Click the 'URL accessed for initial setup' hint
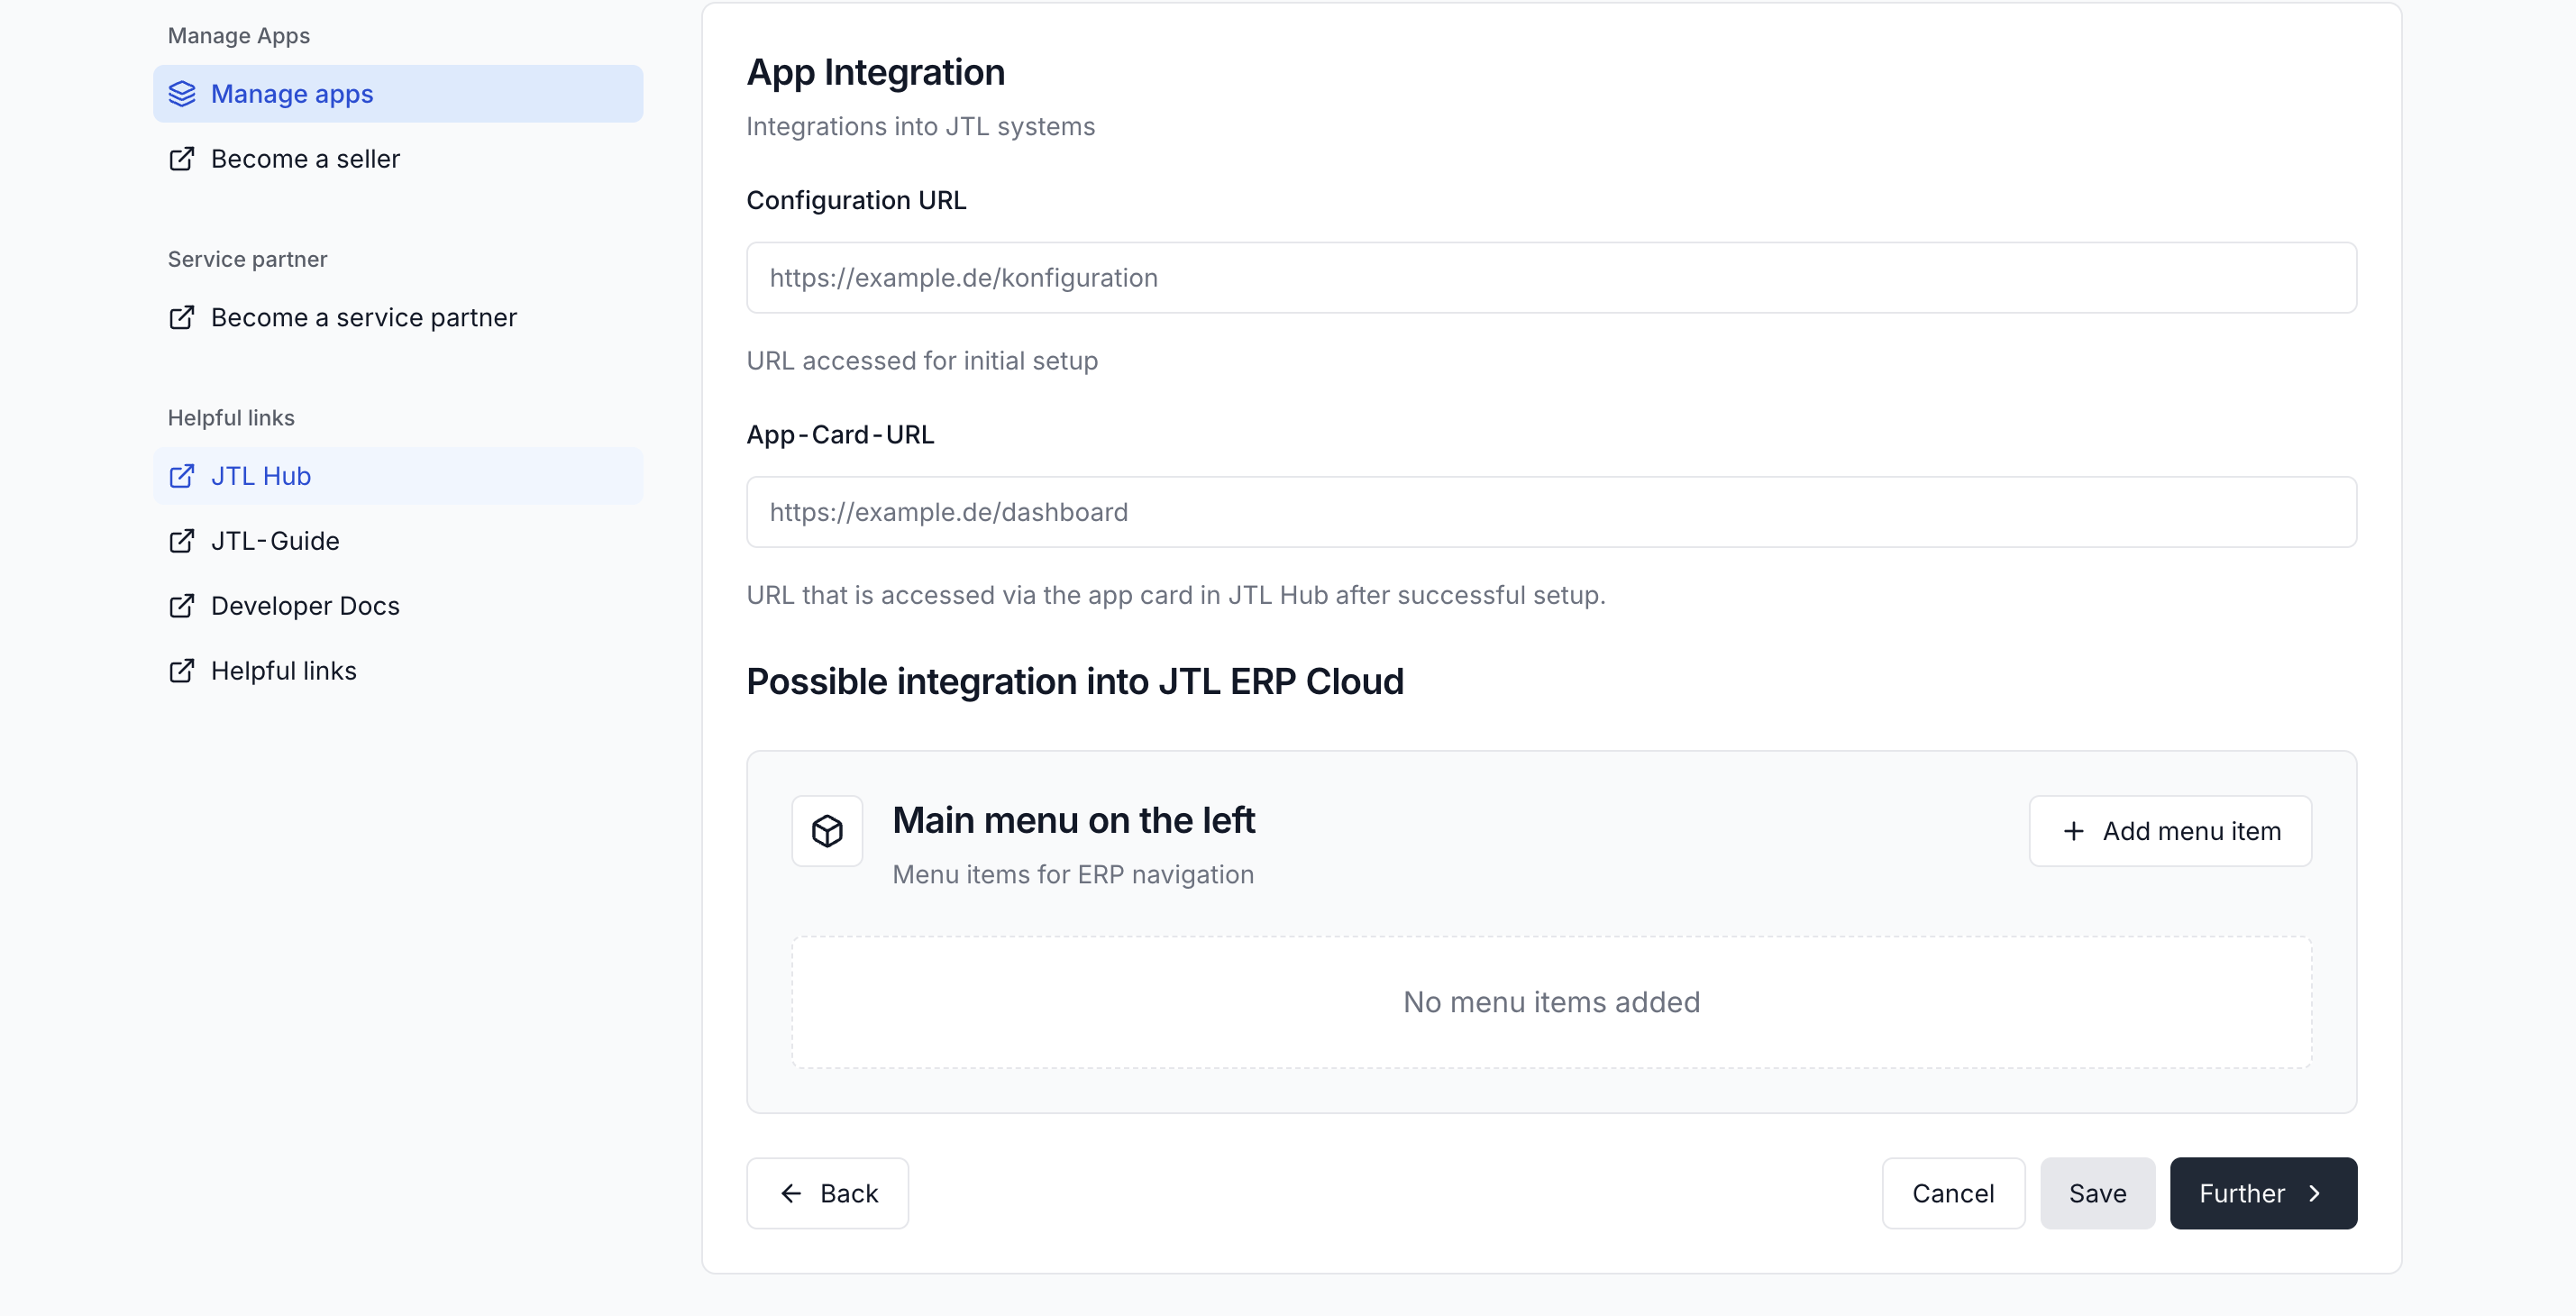This screenshot has height=1316, width=2576. point(922,361)
